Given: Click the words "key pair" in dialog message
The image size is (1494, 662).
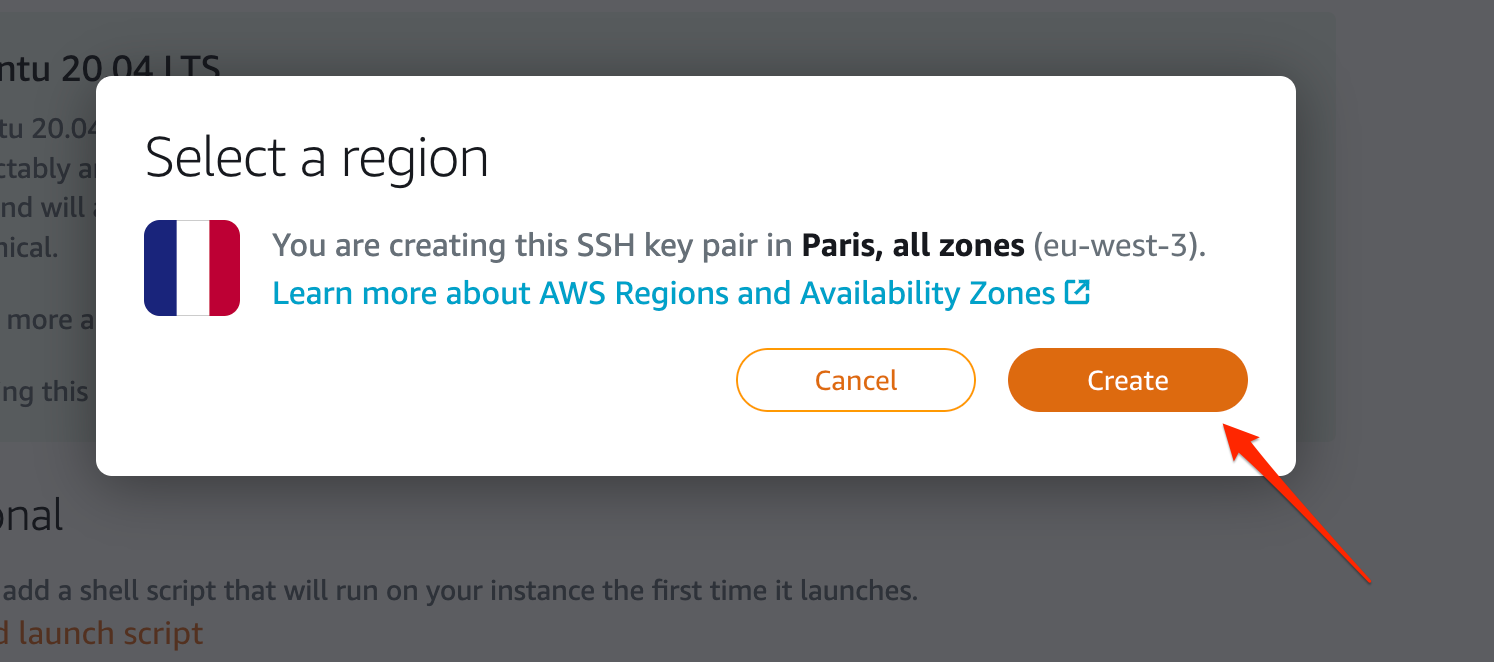Looking at the screenshot, I should (x=713, y=245).
